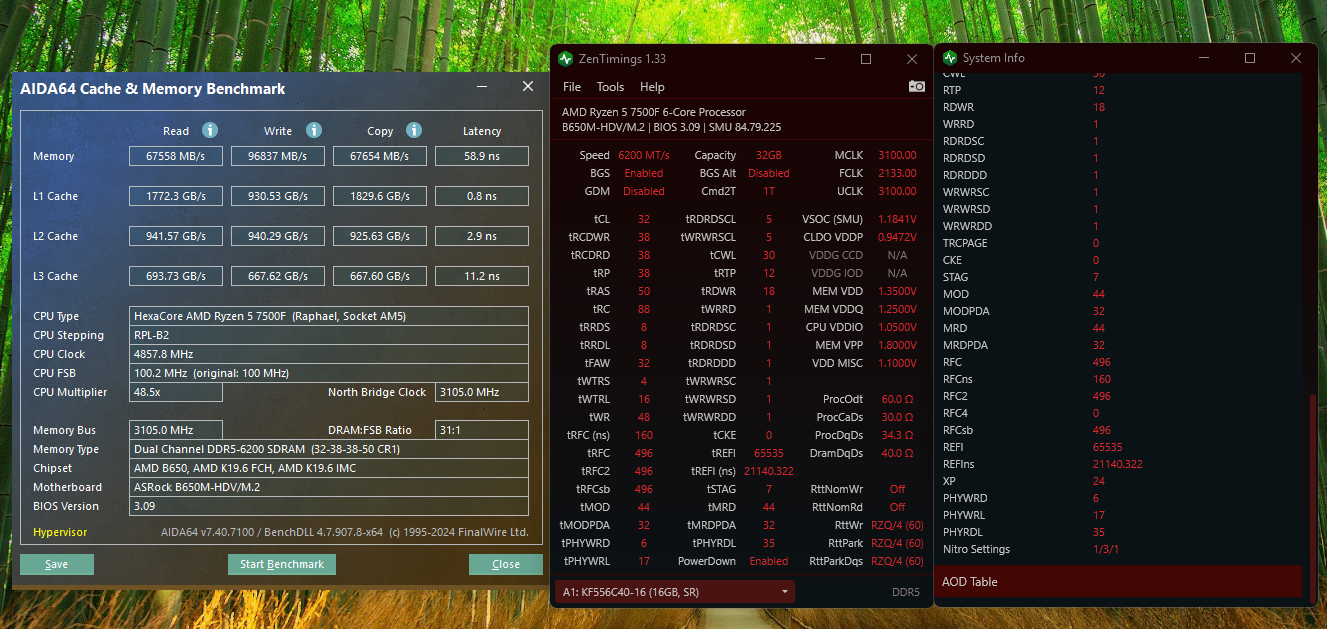Click the Capacity 32GB value in ZenTimings
Screen dimensions: 1327x629
click(x=769, y=155)
